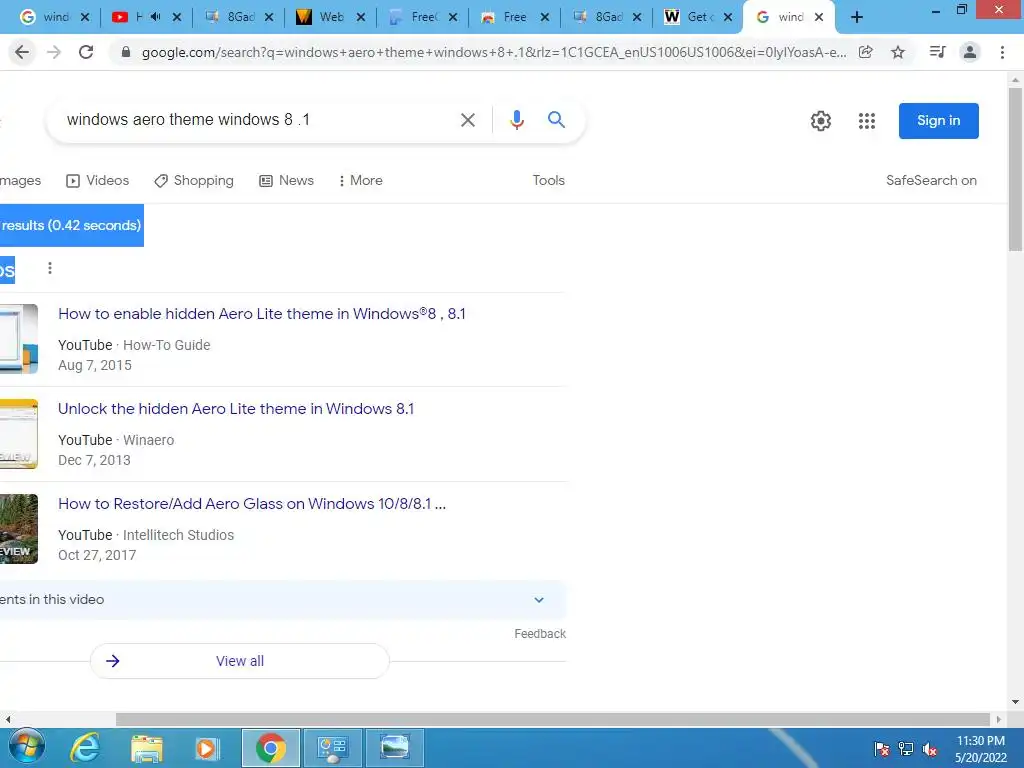Click the horizontal scrollbar thumb

coord(552,720)
